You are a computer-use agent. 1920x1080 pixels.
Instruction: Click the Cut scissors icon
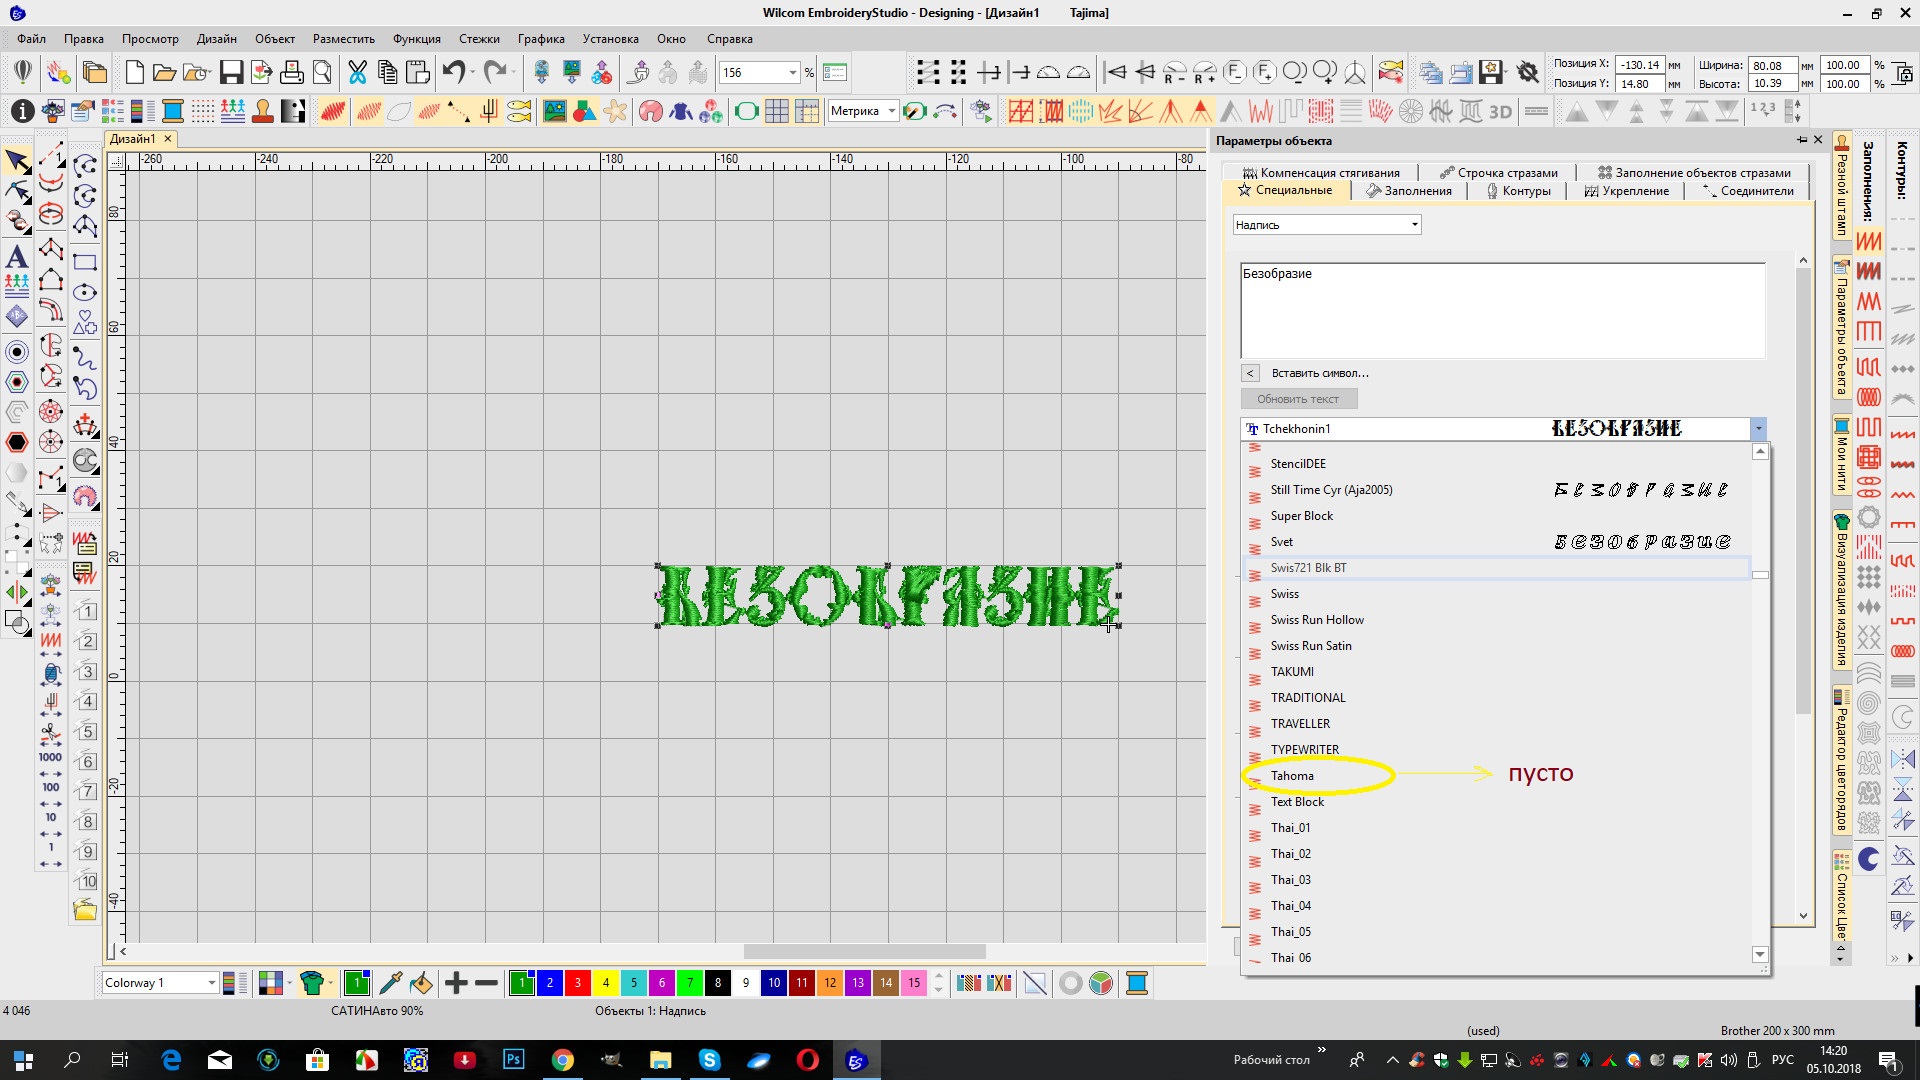357,72
